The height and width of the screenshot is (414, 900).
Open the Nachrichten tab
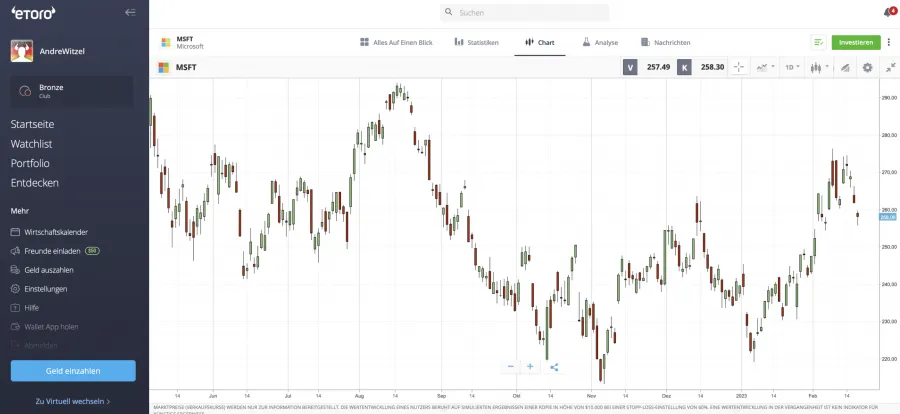click(666, 42)
